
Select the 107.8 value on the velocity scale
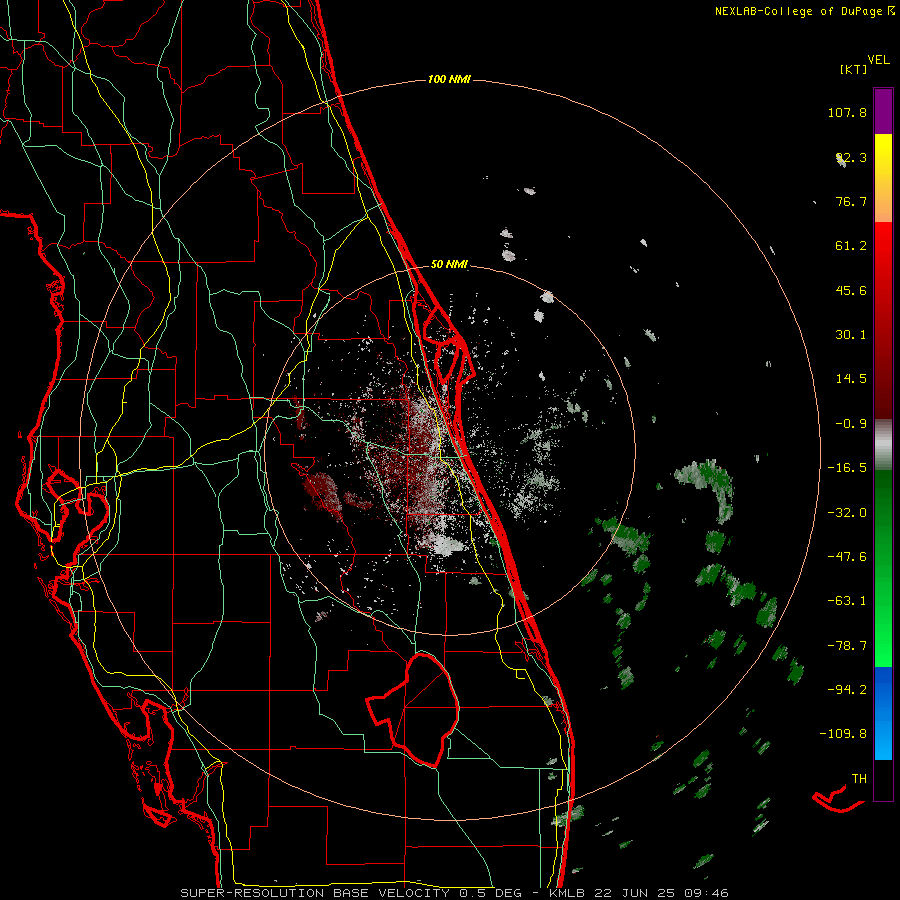(x=847, y=112)
